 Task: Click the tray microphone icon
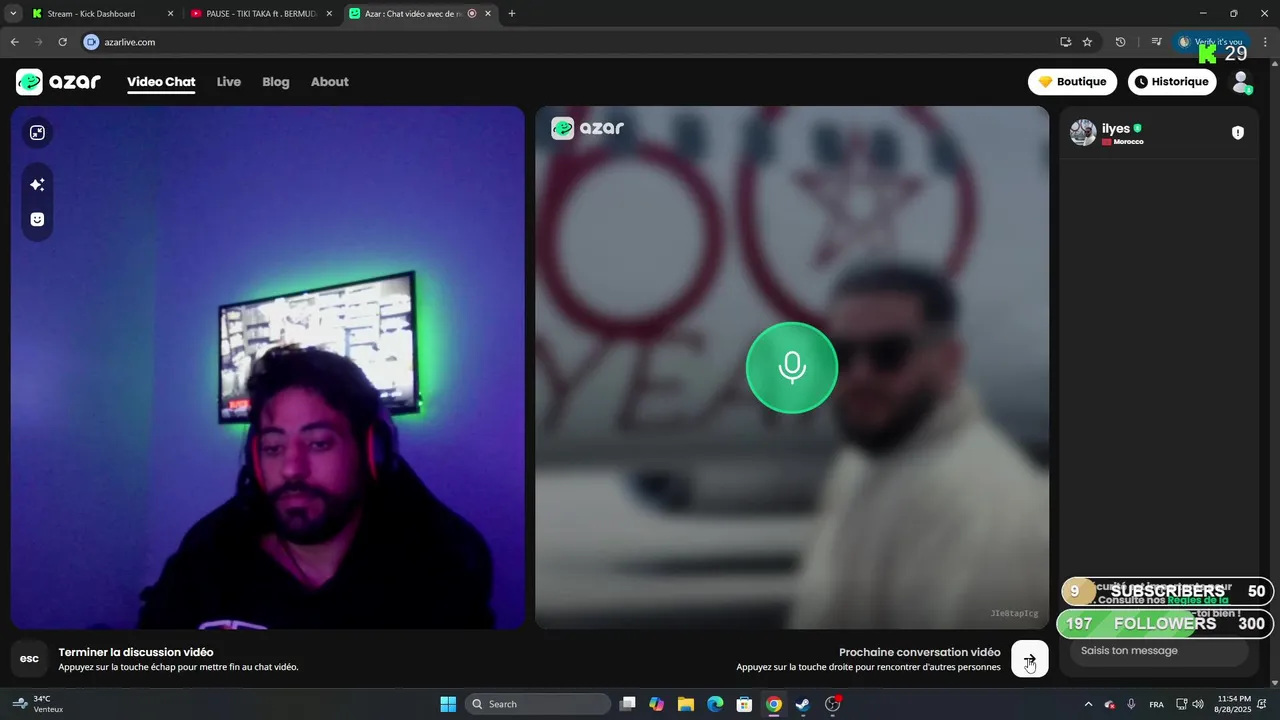pos(1131,704)
